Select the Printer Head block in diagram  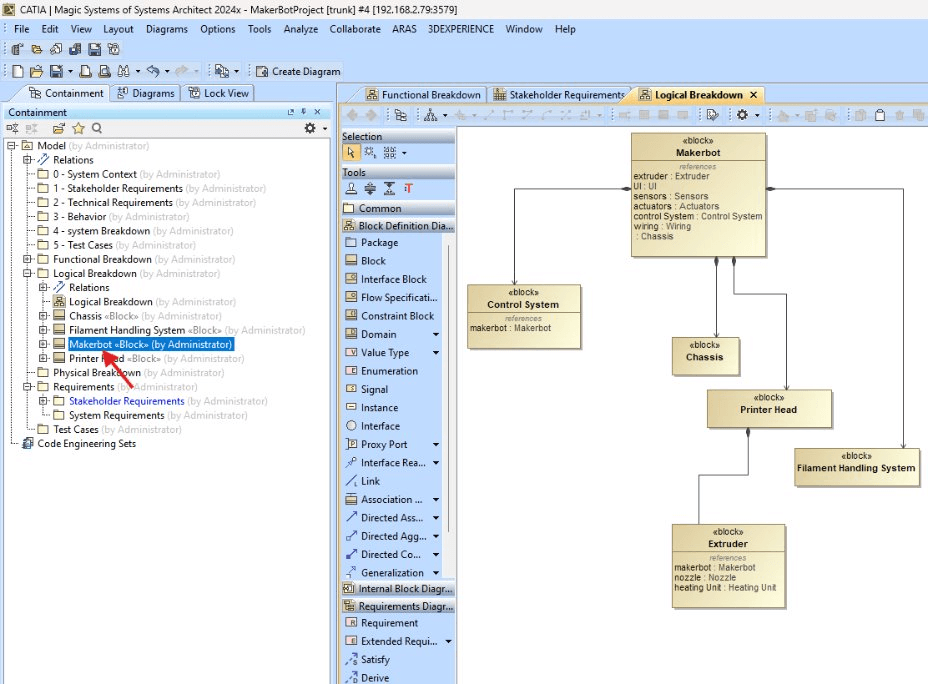click(769, 409)
